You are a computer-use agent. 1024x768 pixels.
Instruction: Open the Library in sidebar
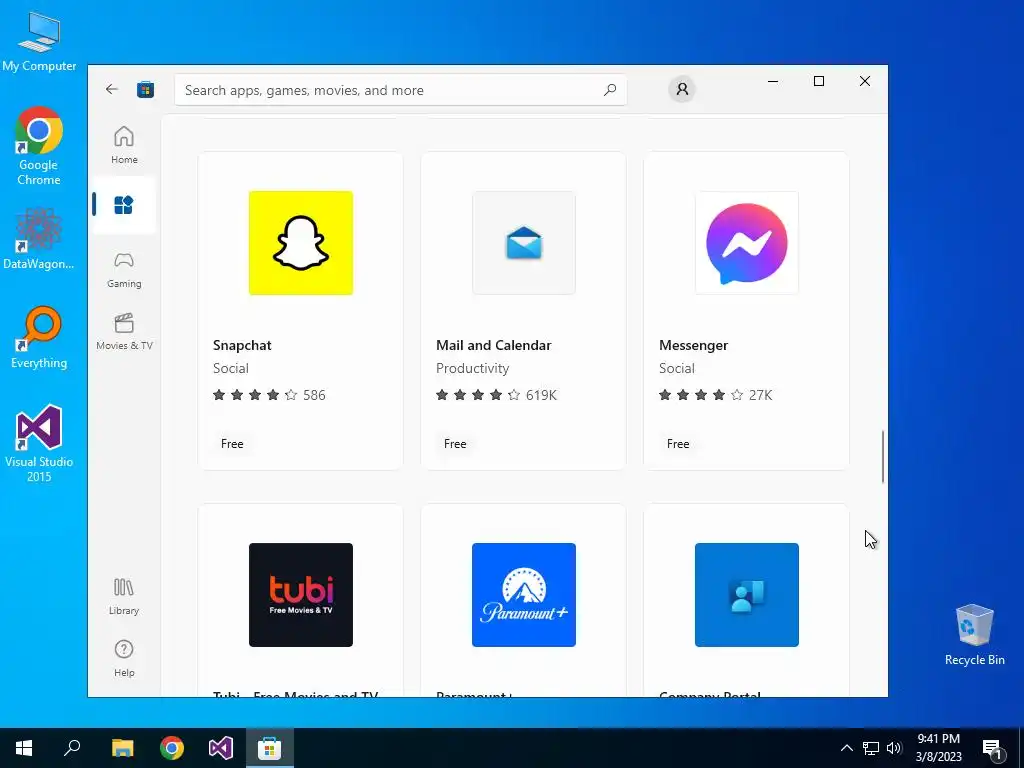(x=124, y=596)
